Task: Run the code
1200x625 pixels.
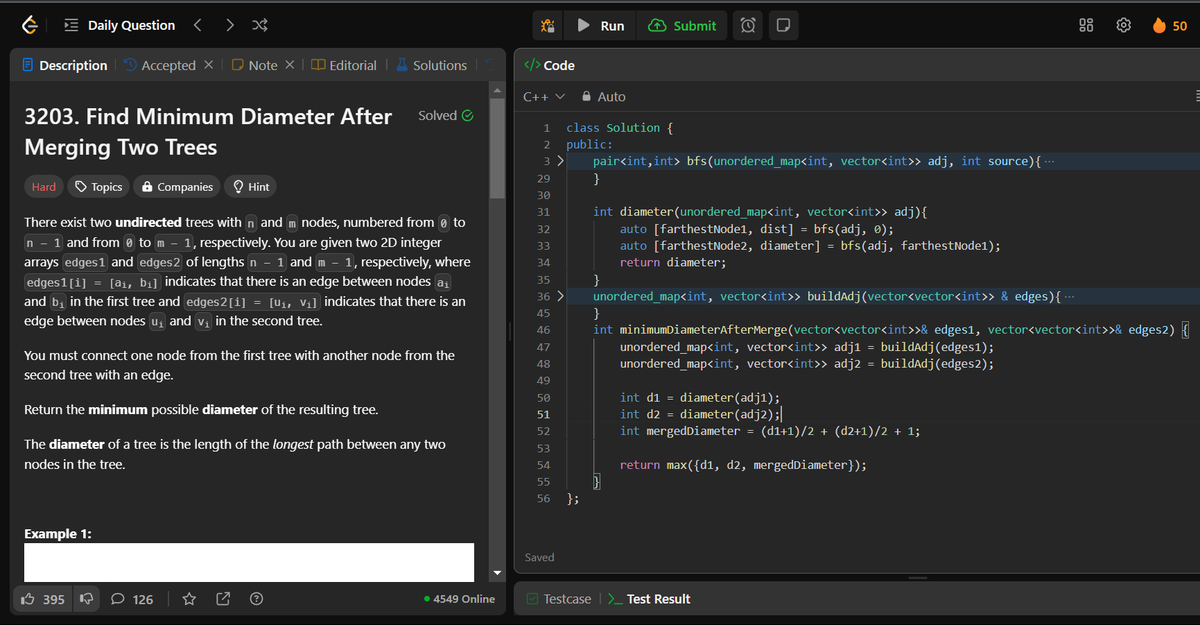Action: [601, 26]
